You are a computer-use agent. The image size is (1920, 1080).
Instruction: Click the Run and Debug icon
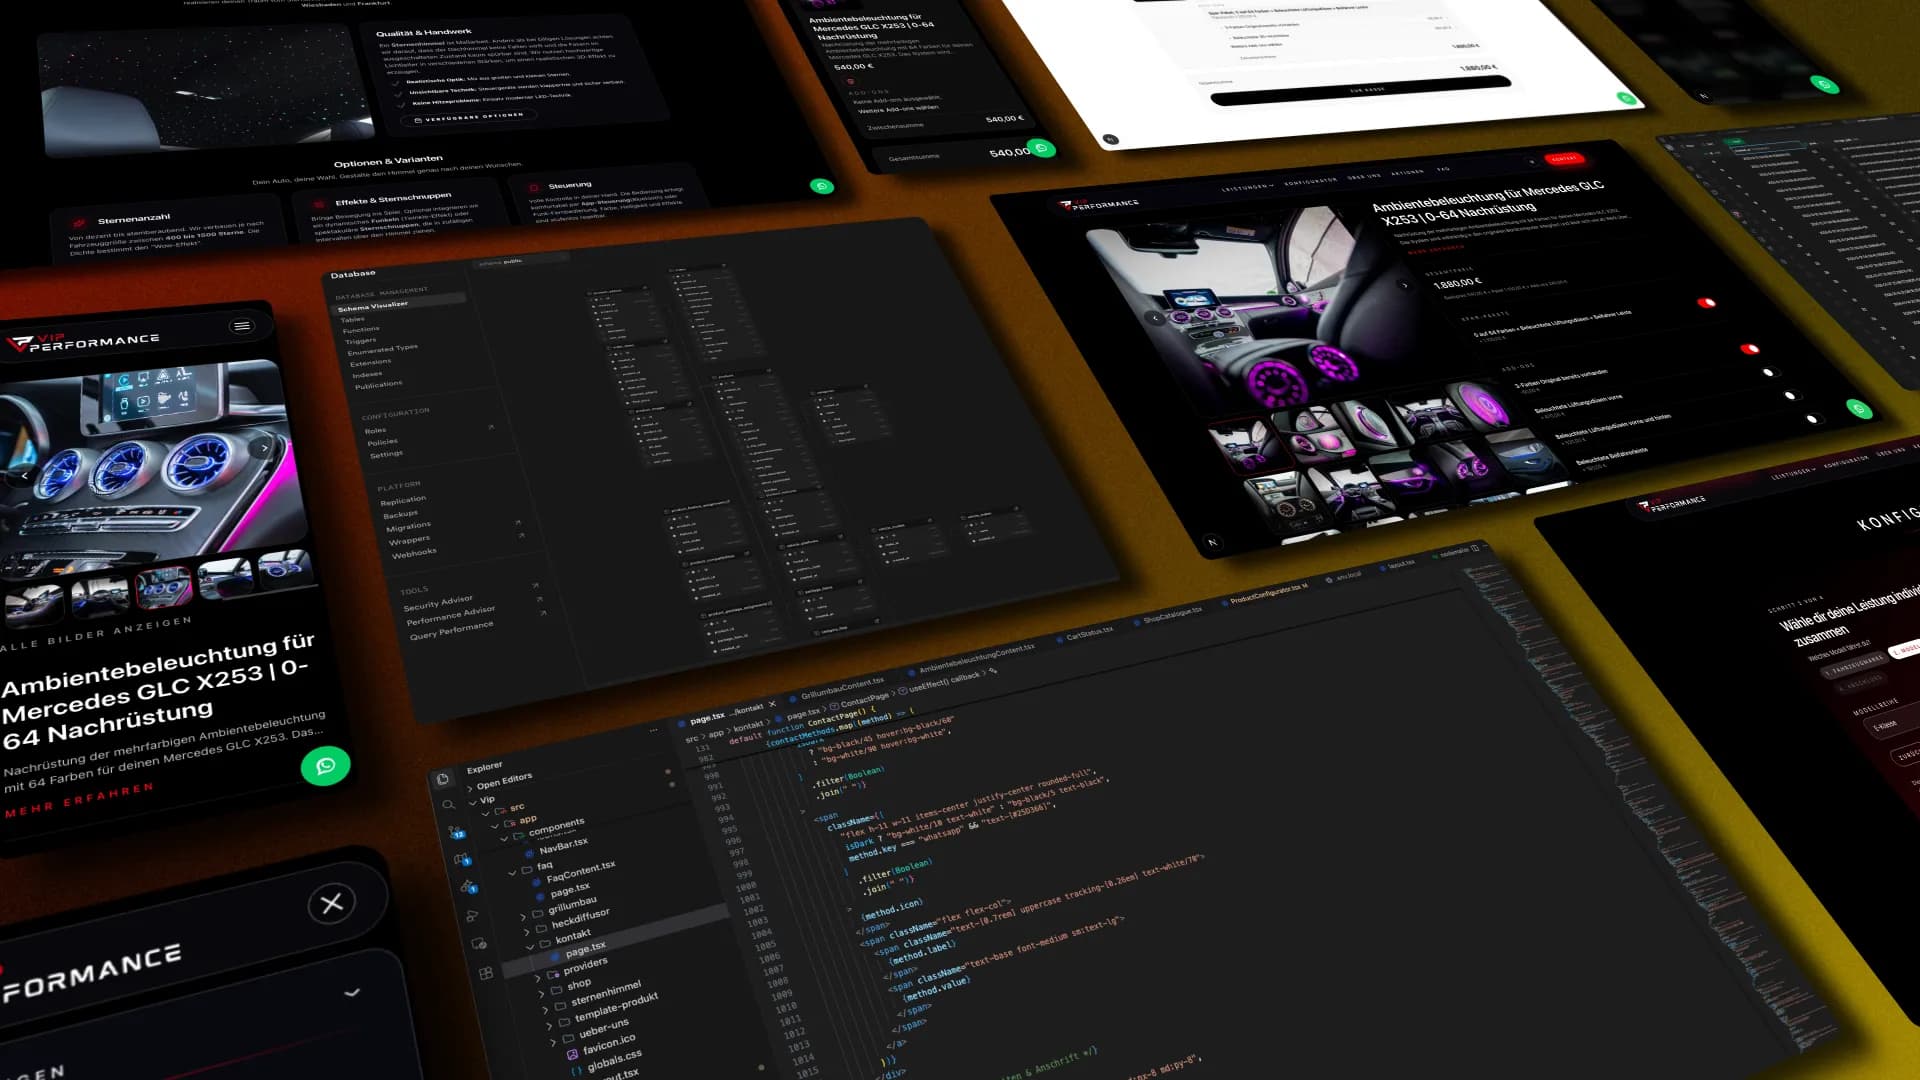coord(462,859)
